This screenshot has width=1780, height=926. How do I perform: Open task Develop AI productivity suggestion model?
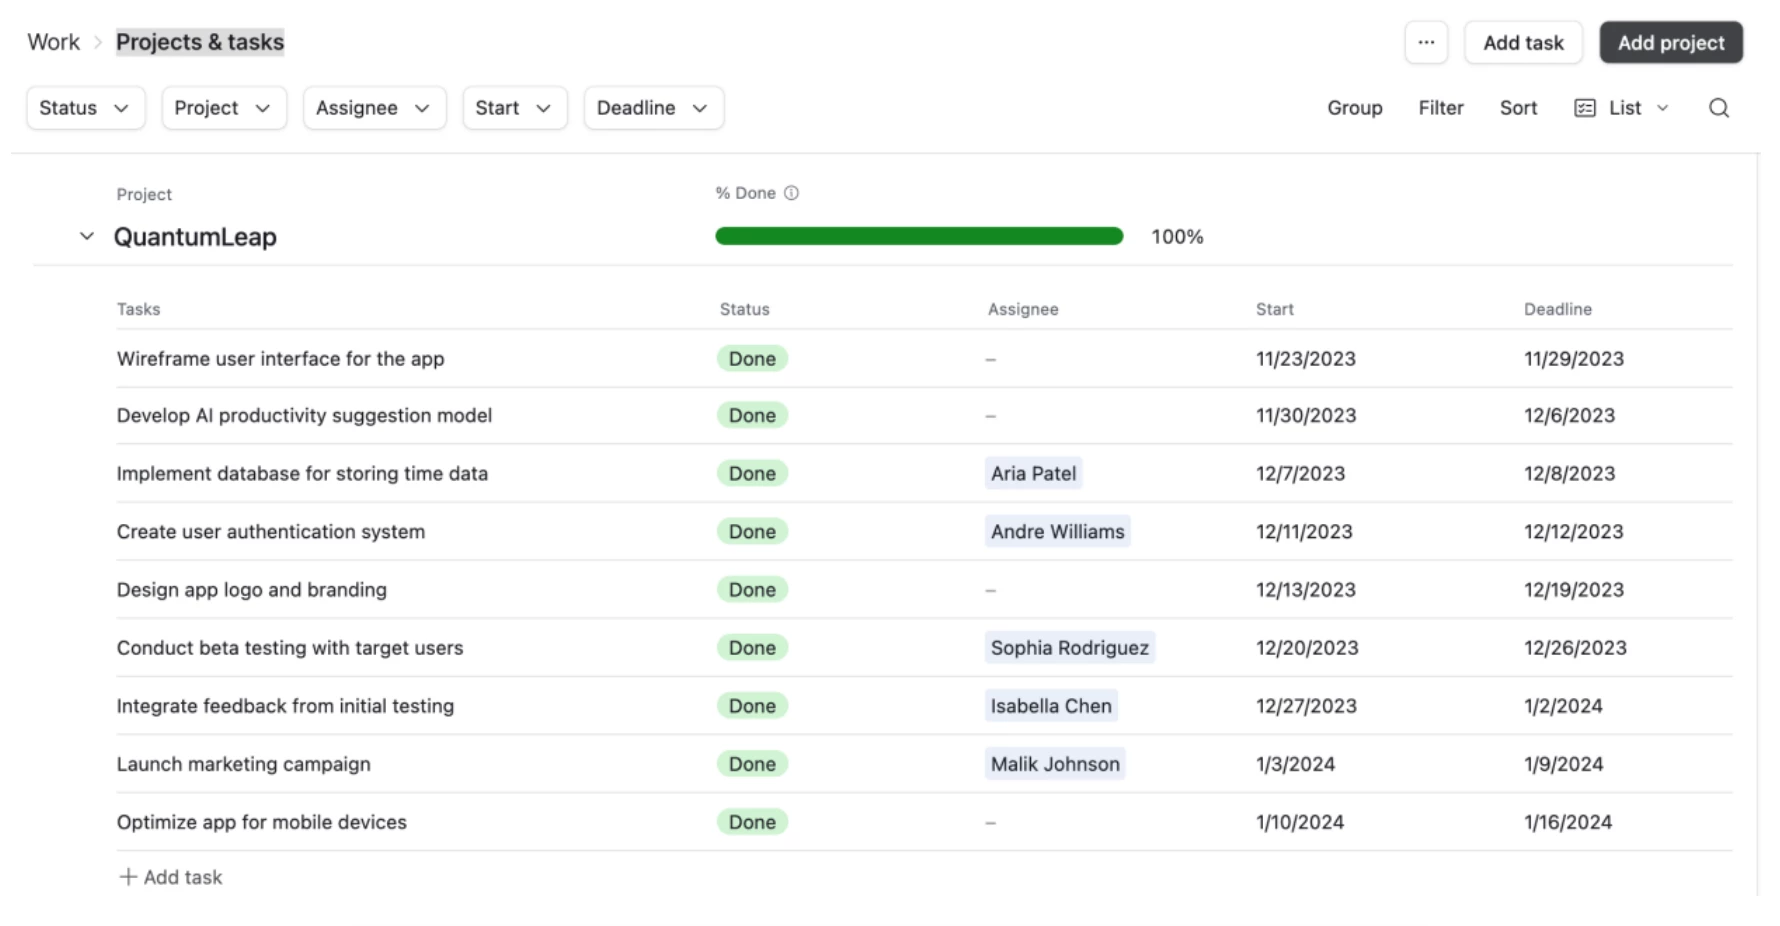[304, 416]
